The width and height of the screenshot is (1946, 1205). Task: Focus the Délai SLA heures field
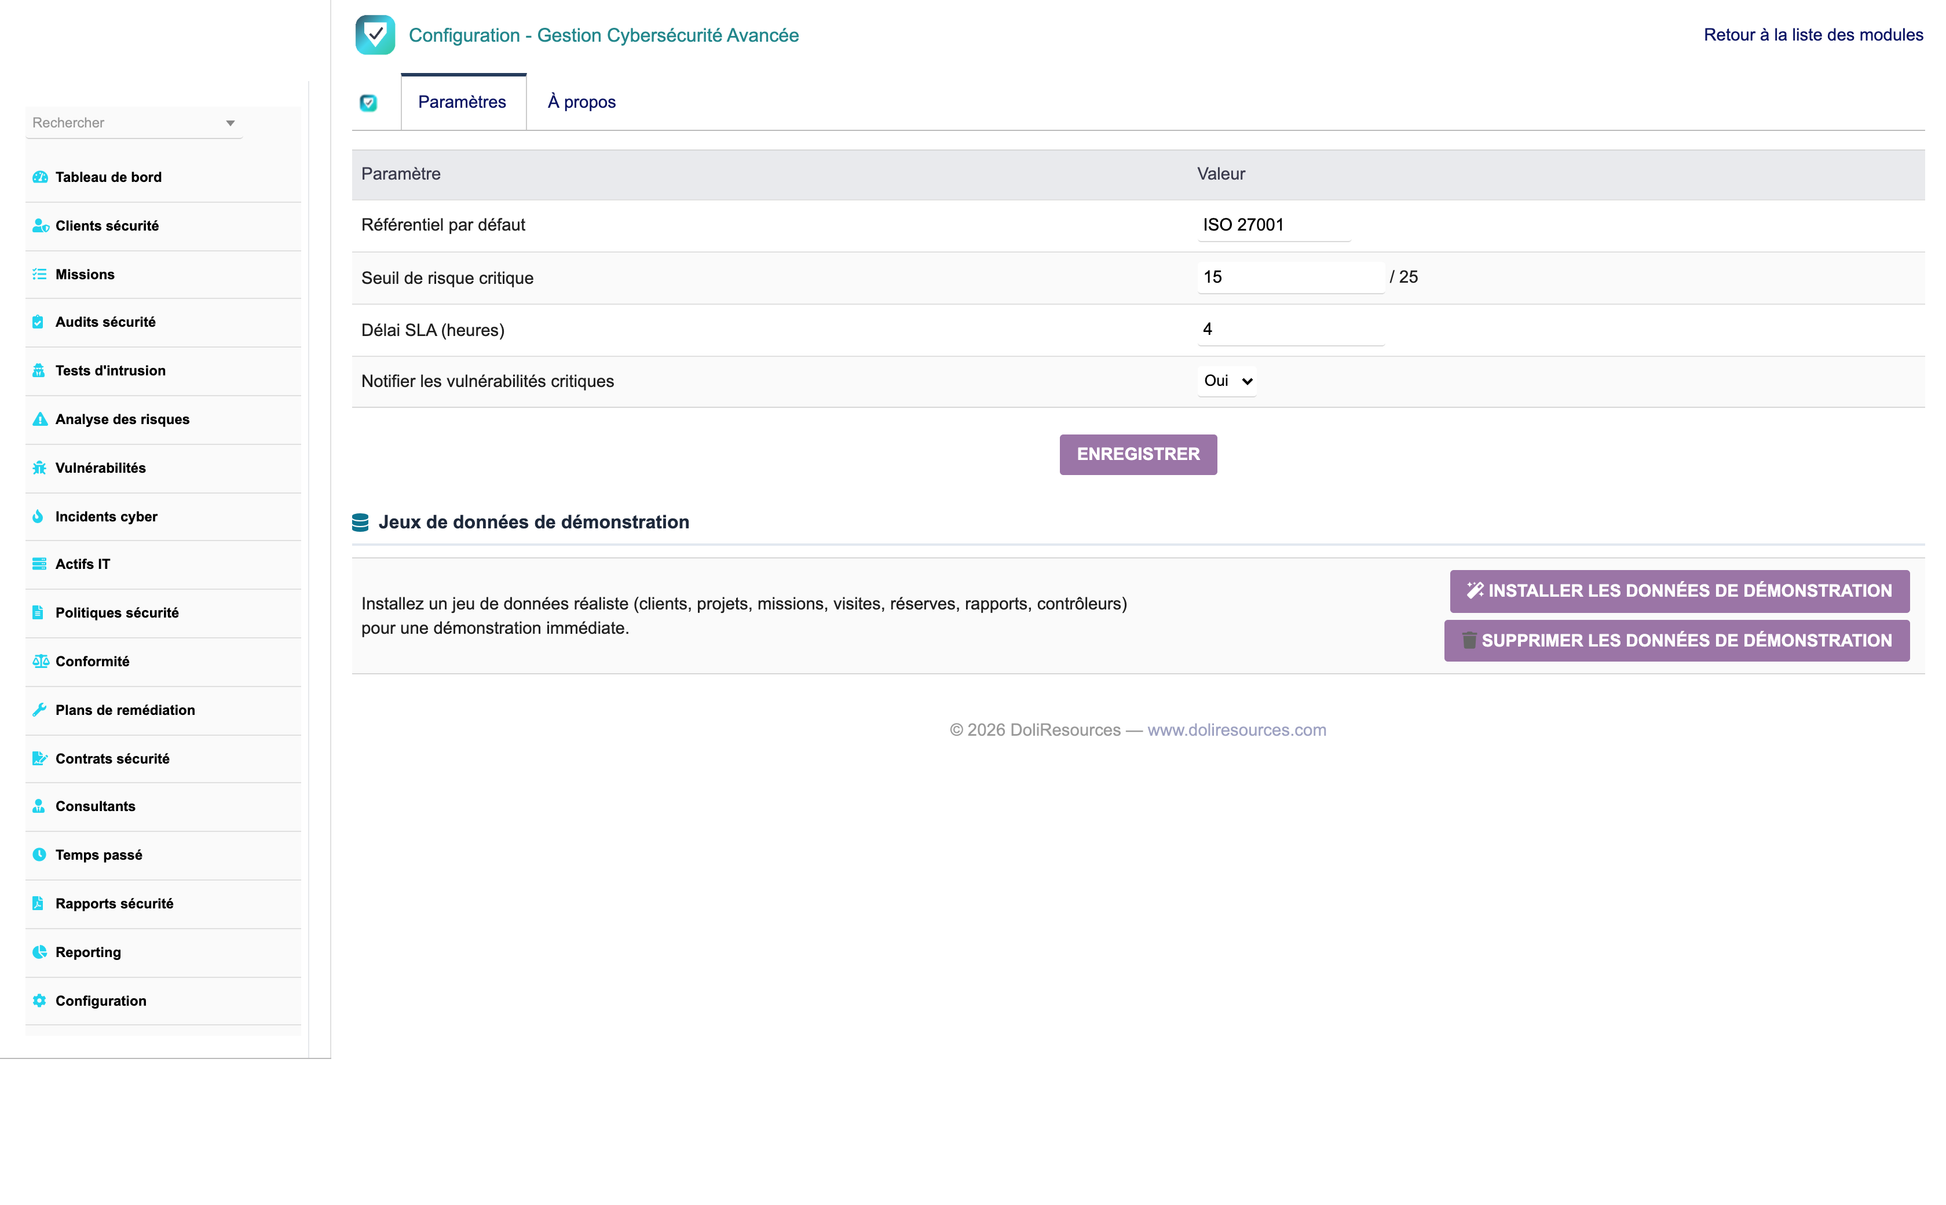(x=1290, y=329)
